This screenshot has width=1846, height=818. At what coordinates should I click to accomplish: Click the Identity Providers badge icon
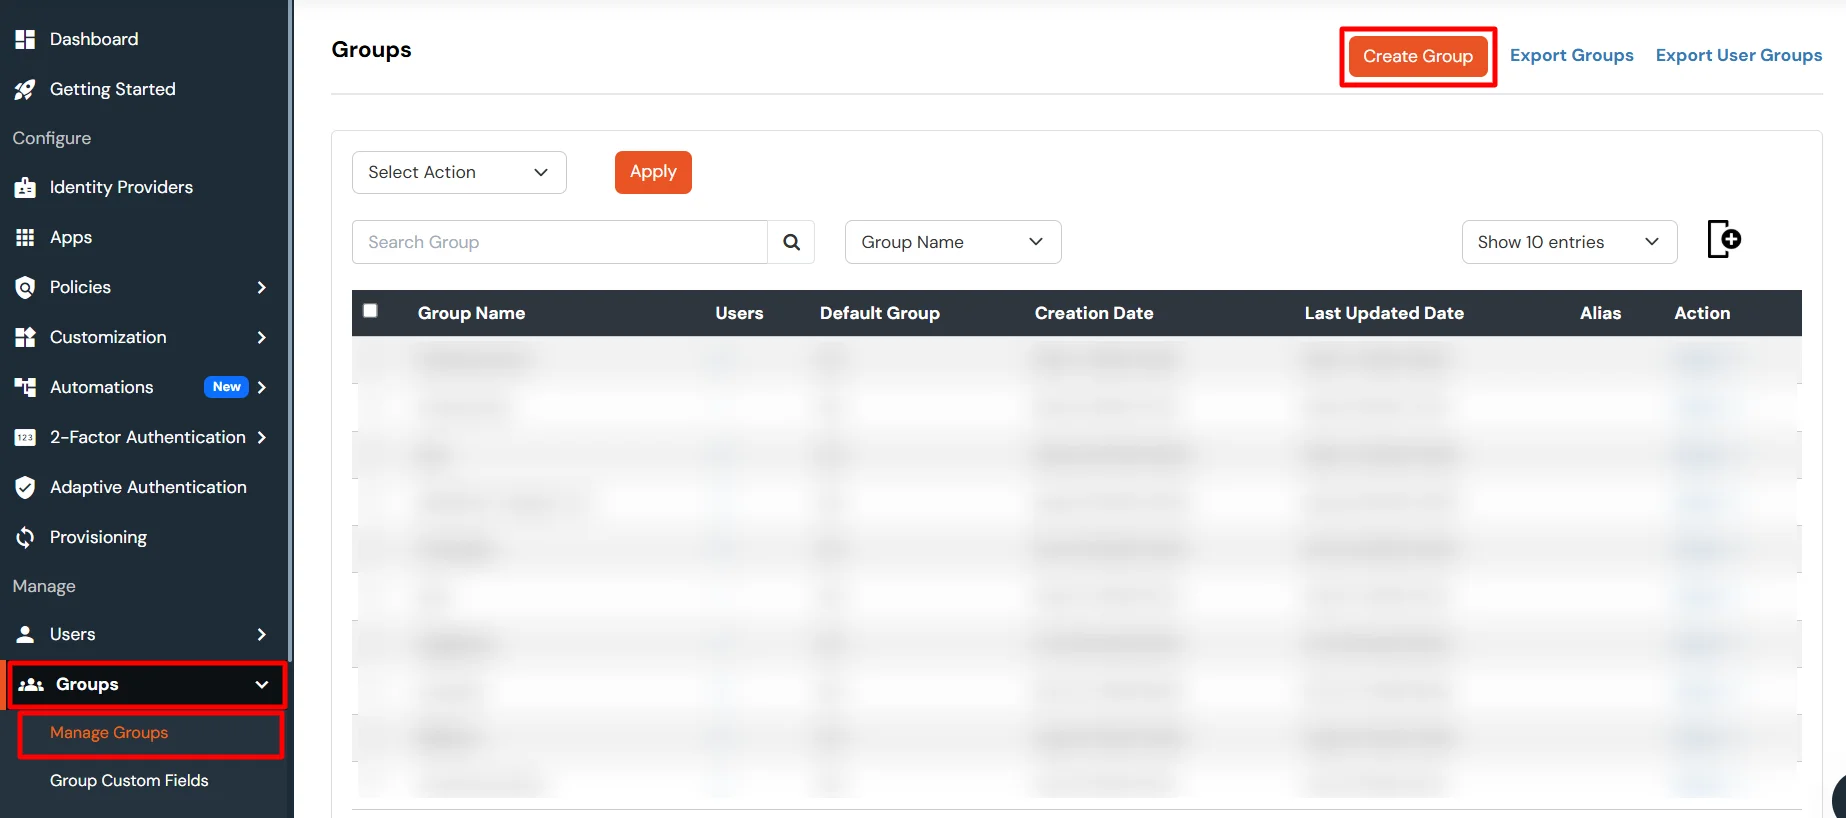coord(25,188)
